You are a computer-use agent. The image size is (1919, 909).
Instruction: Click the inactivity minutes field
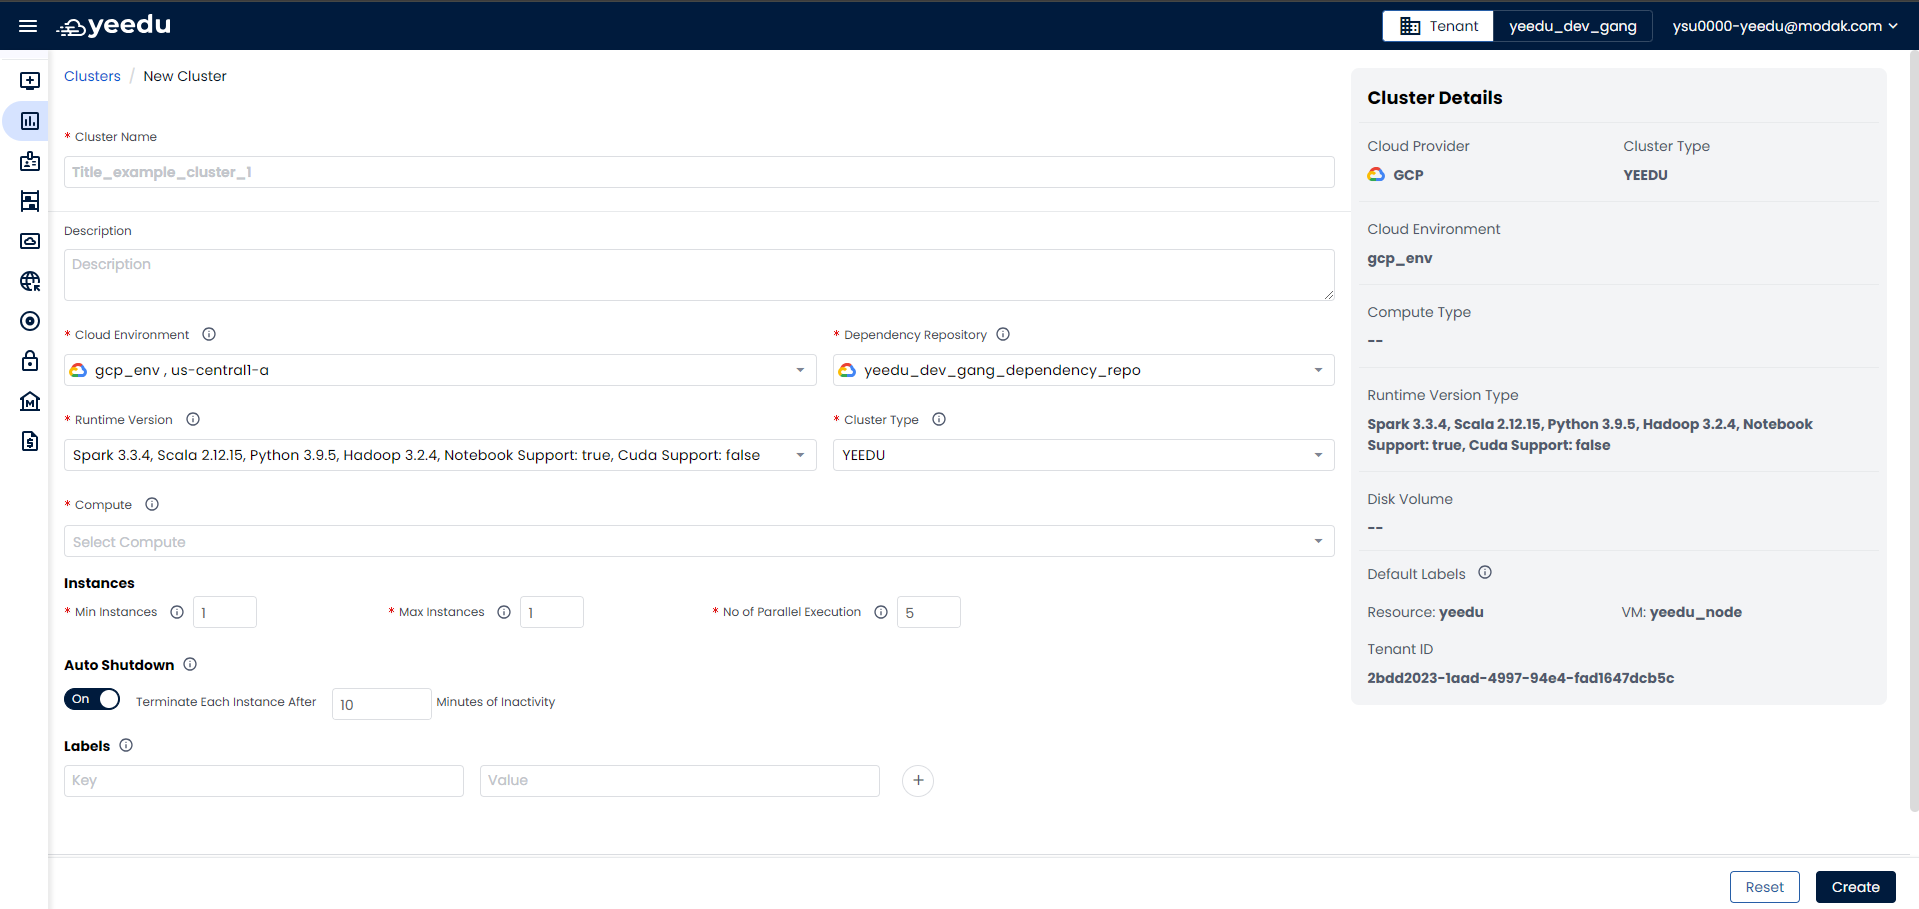click(382, 704)
